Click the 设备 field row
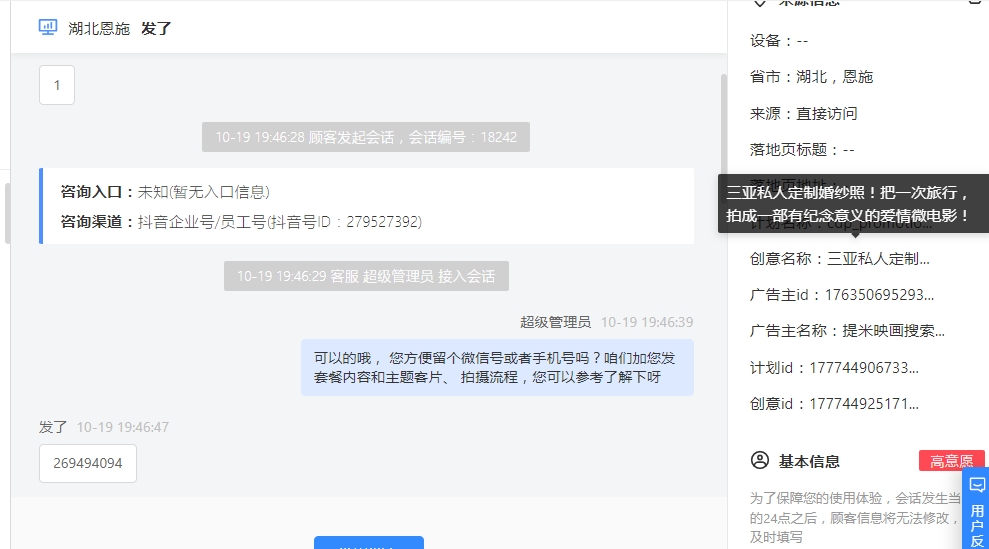The width and height of the screenshot is (989, 549). (x=779, y=41)
